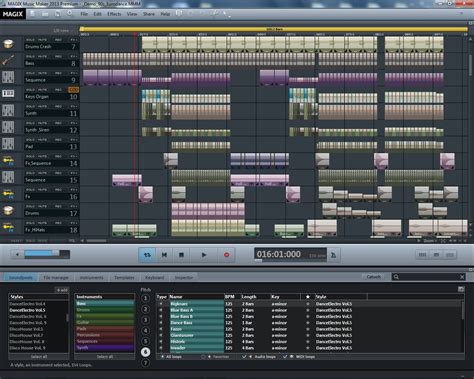The width and height of the screenshot is (474, 379).
Task: Open FX dropdown on Bass track
Action: click(73, 56)
